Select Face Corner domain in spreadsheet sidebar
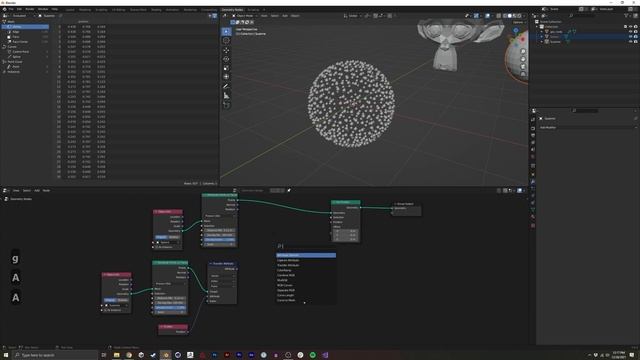 [25, 42]
